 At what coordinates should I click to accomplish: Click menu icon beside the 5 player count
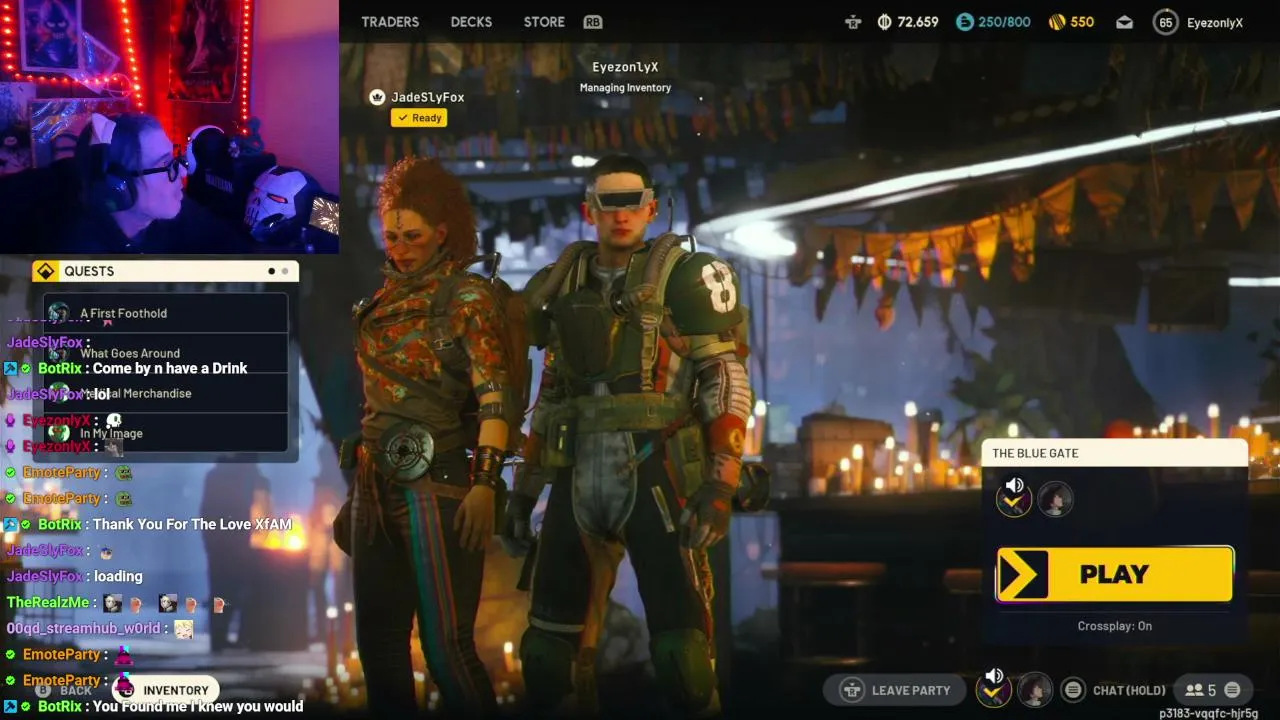tap(1232, 690)
